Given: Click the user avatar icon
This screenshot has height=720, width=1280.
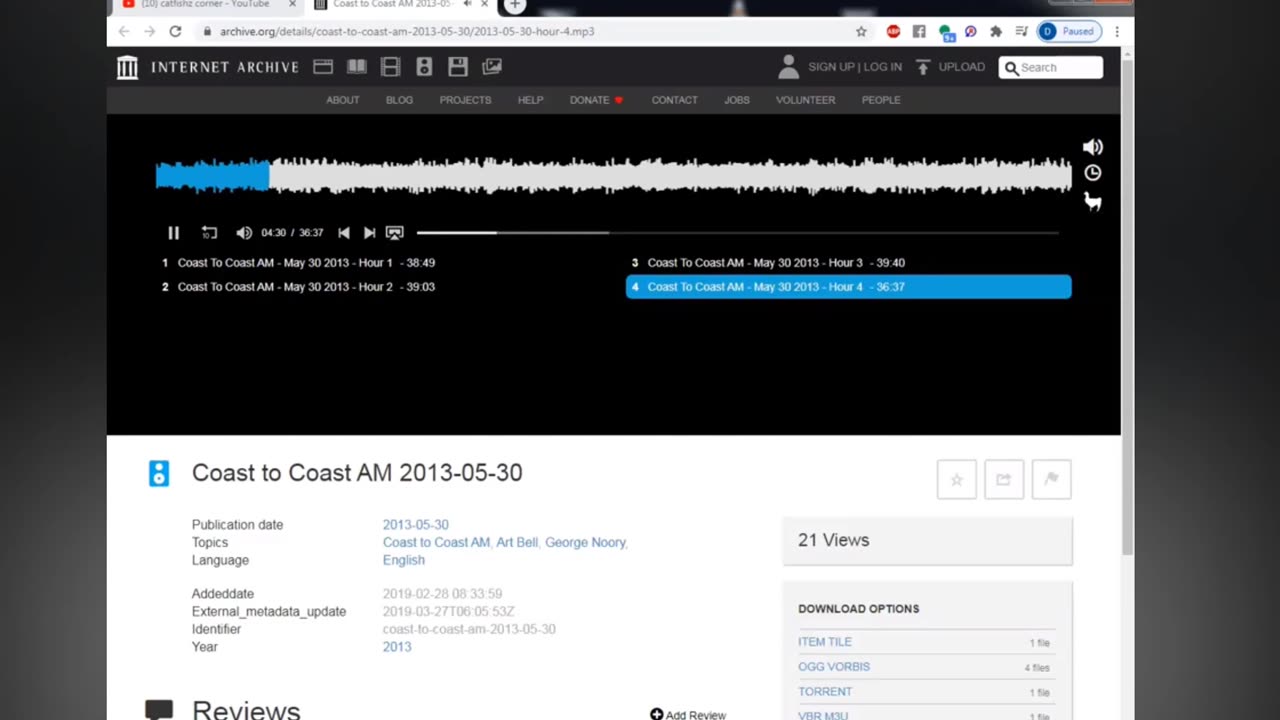Looking at the screenshot, I should [x=788, y=67].
